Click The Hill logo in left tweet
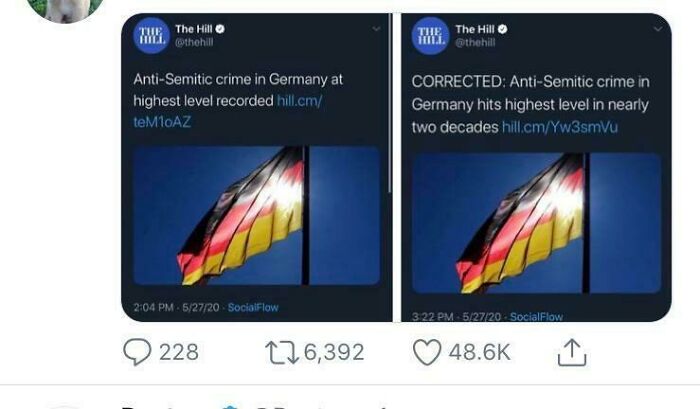This screenshot has height=409, width=700. point(151,37)
